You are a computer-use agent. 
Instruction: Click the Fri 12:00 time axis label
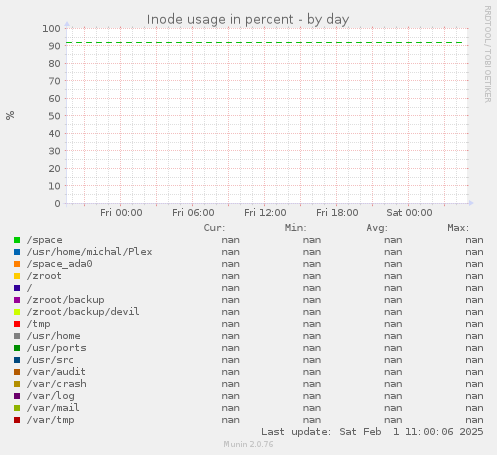point(265,213)
